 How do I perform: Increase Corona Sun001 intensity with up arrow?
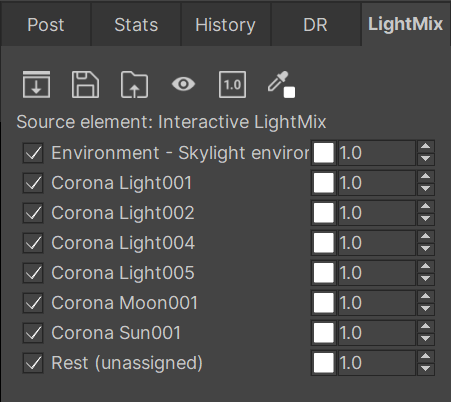coord(426,327)
